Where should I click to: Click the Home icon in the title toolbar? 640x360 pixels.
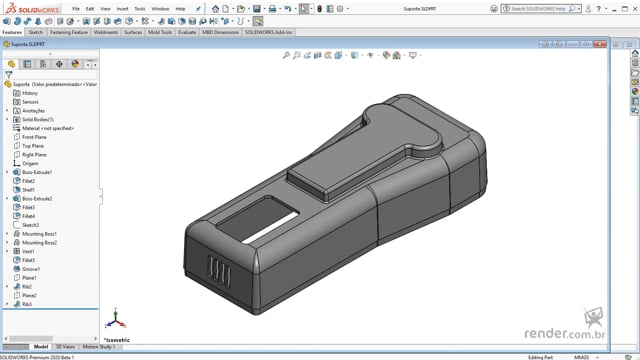pos(215,9)
